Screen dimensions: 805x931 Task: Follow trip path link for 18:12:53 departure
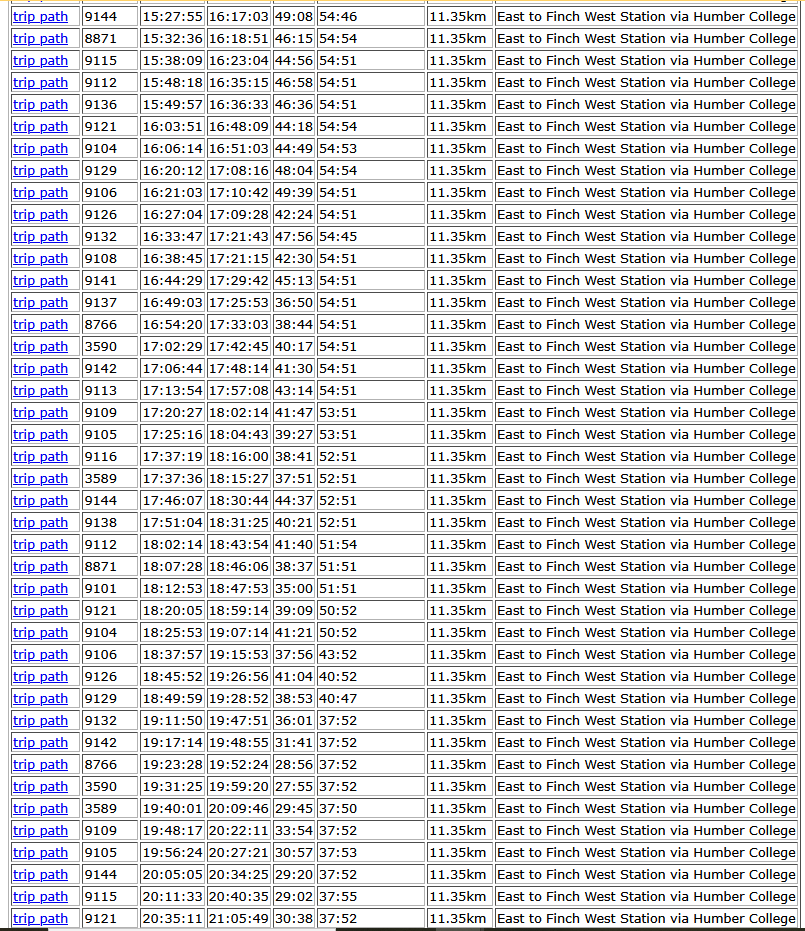pos(40,589)
